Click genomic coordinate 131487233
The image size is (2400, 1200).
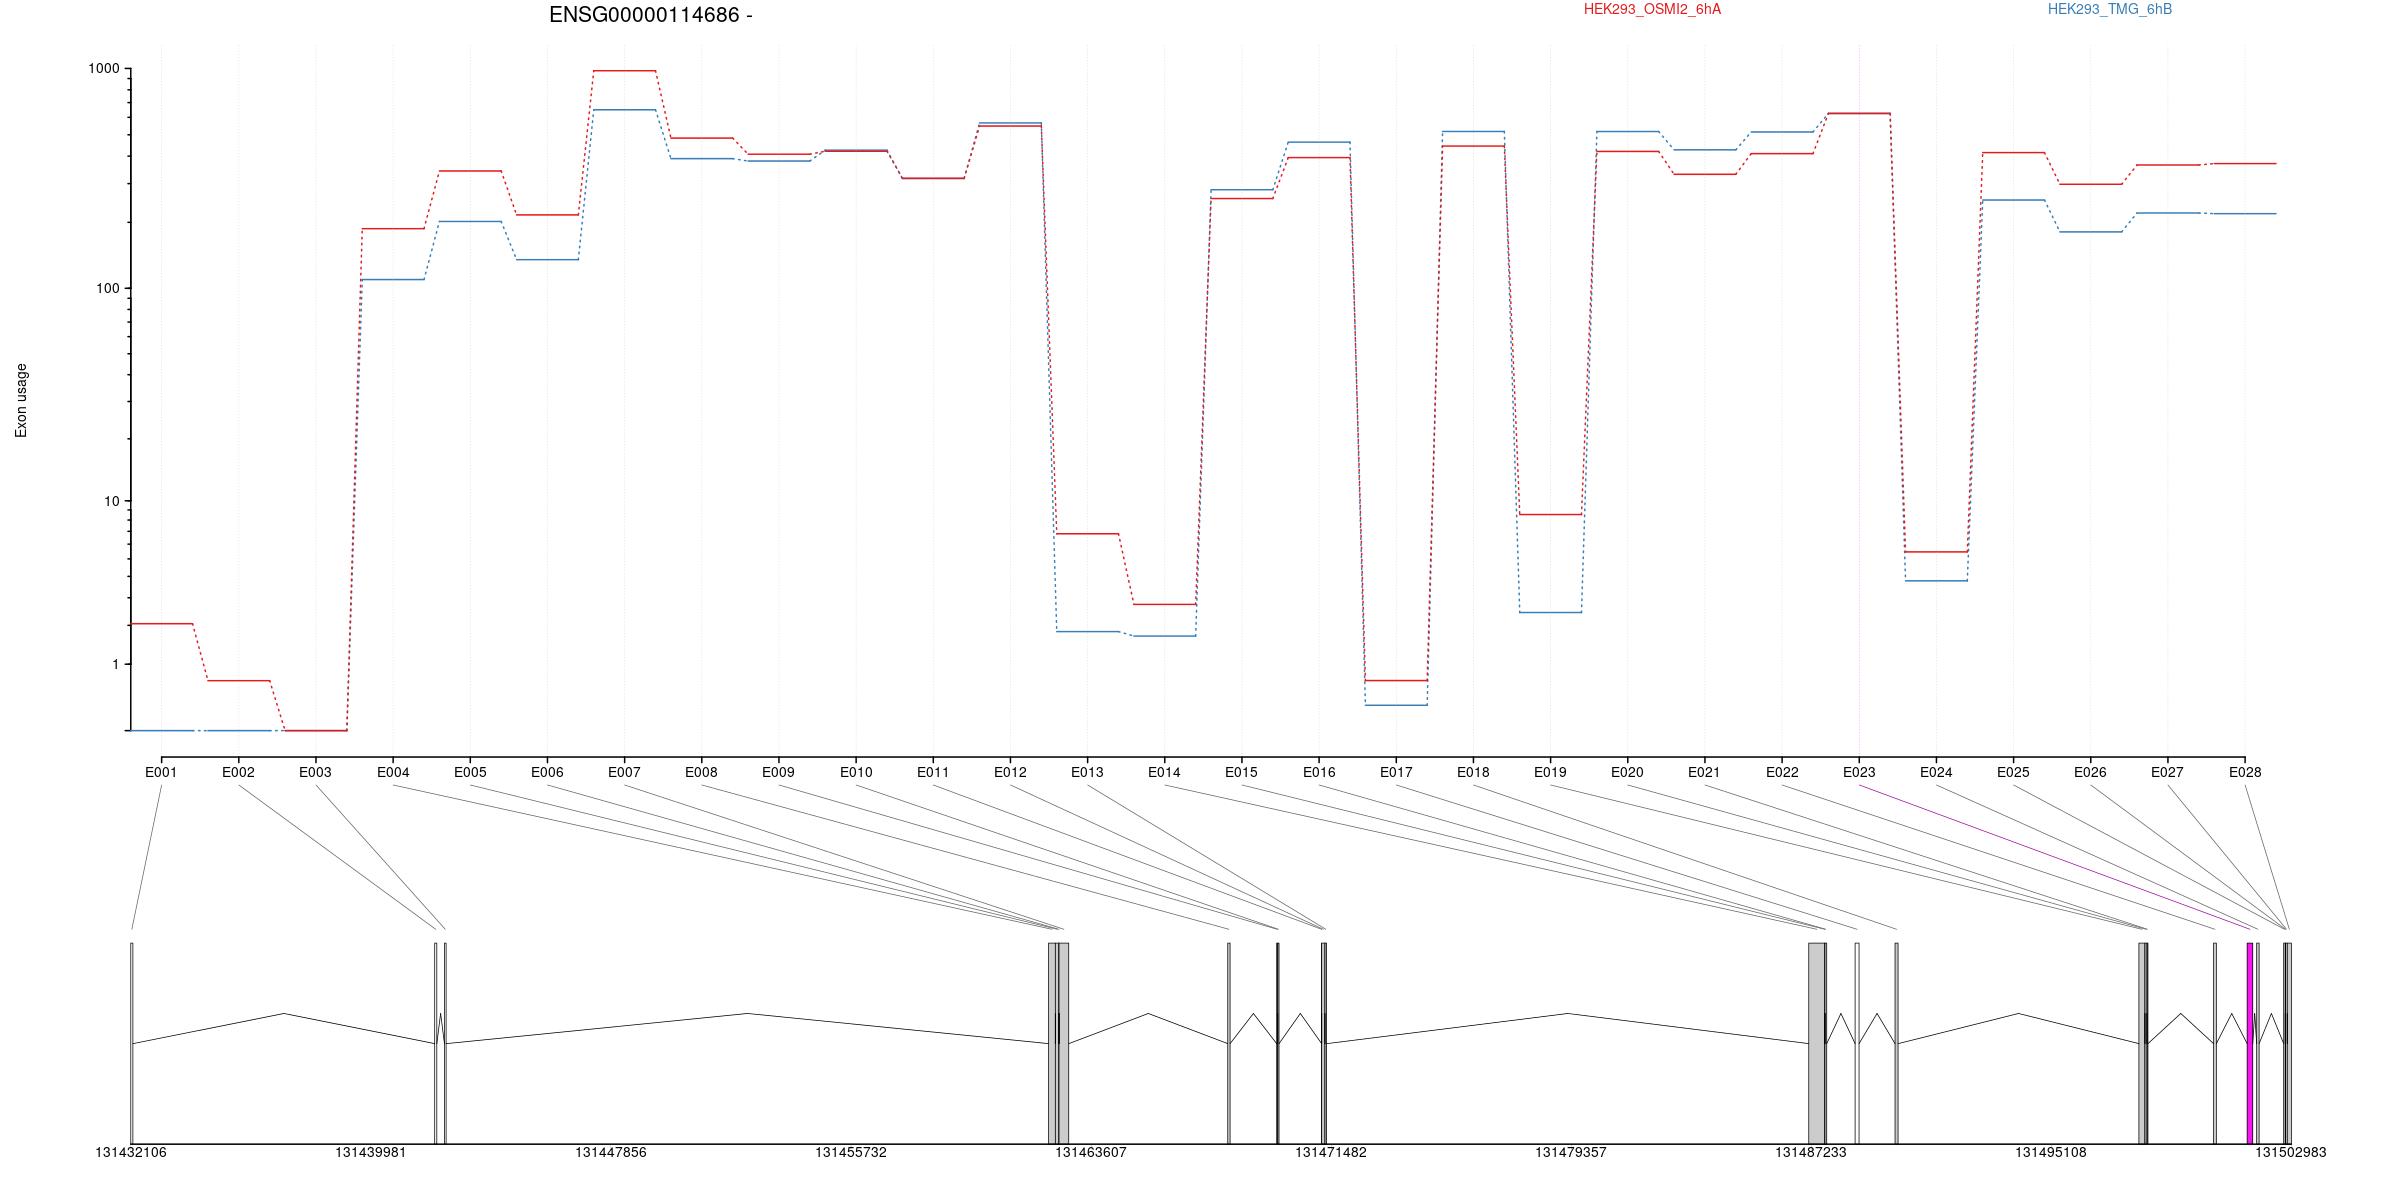1811,1153
